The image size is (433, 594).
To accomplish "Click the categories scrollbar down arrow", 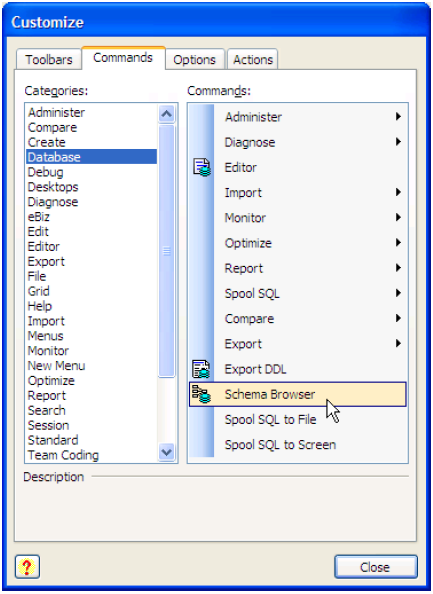I will 167,452.
